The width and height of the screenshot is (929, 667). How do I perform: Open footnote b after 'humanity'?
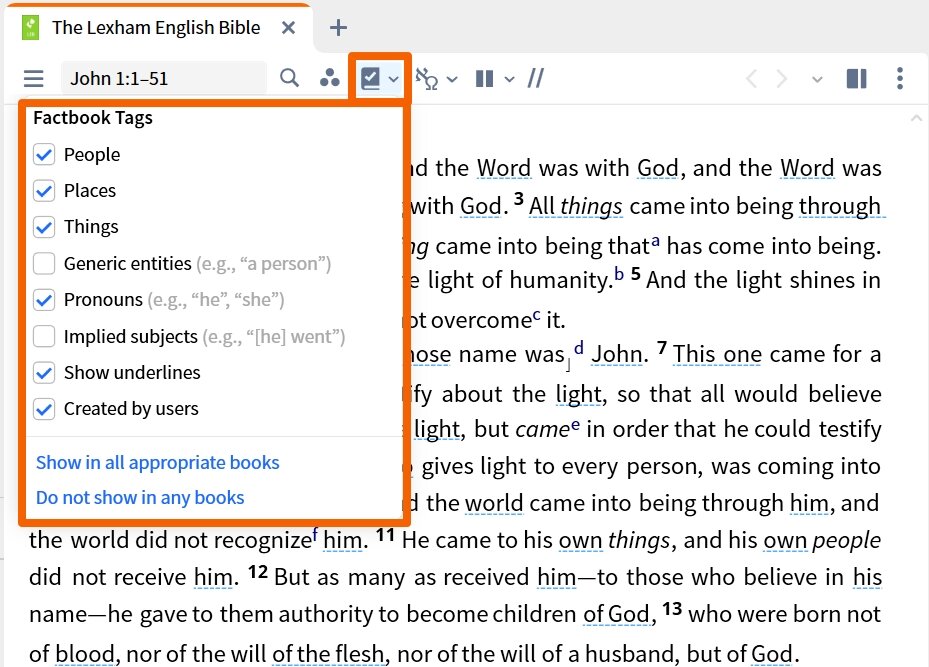click(619, 274)
